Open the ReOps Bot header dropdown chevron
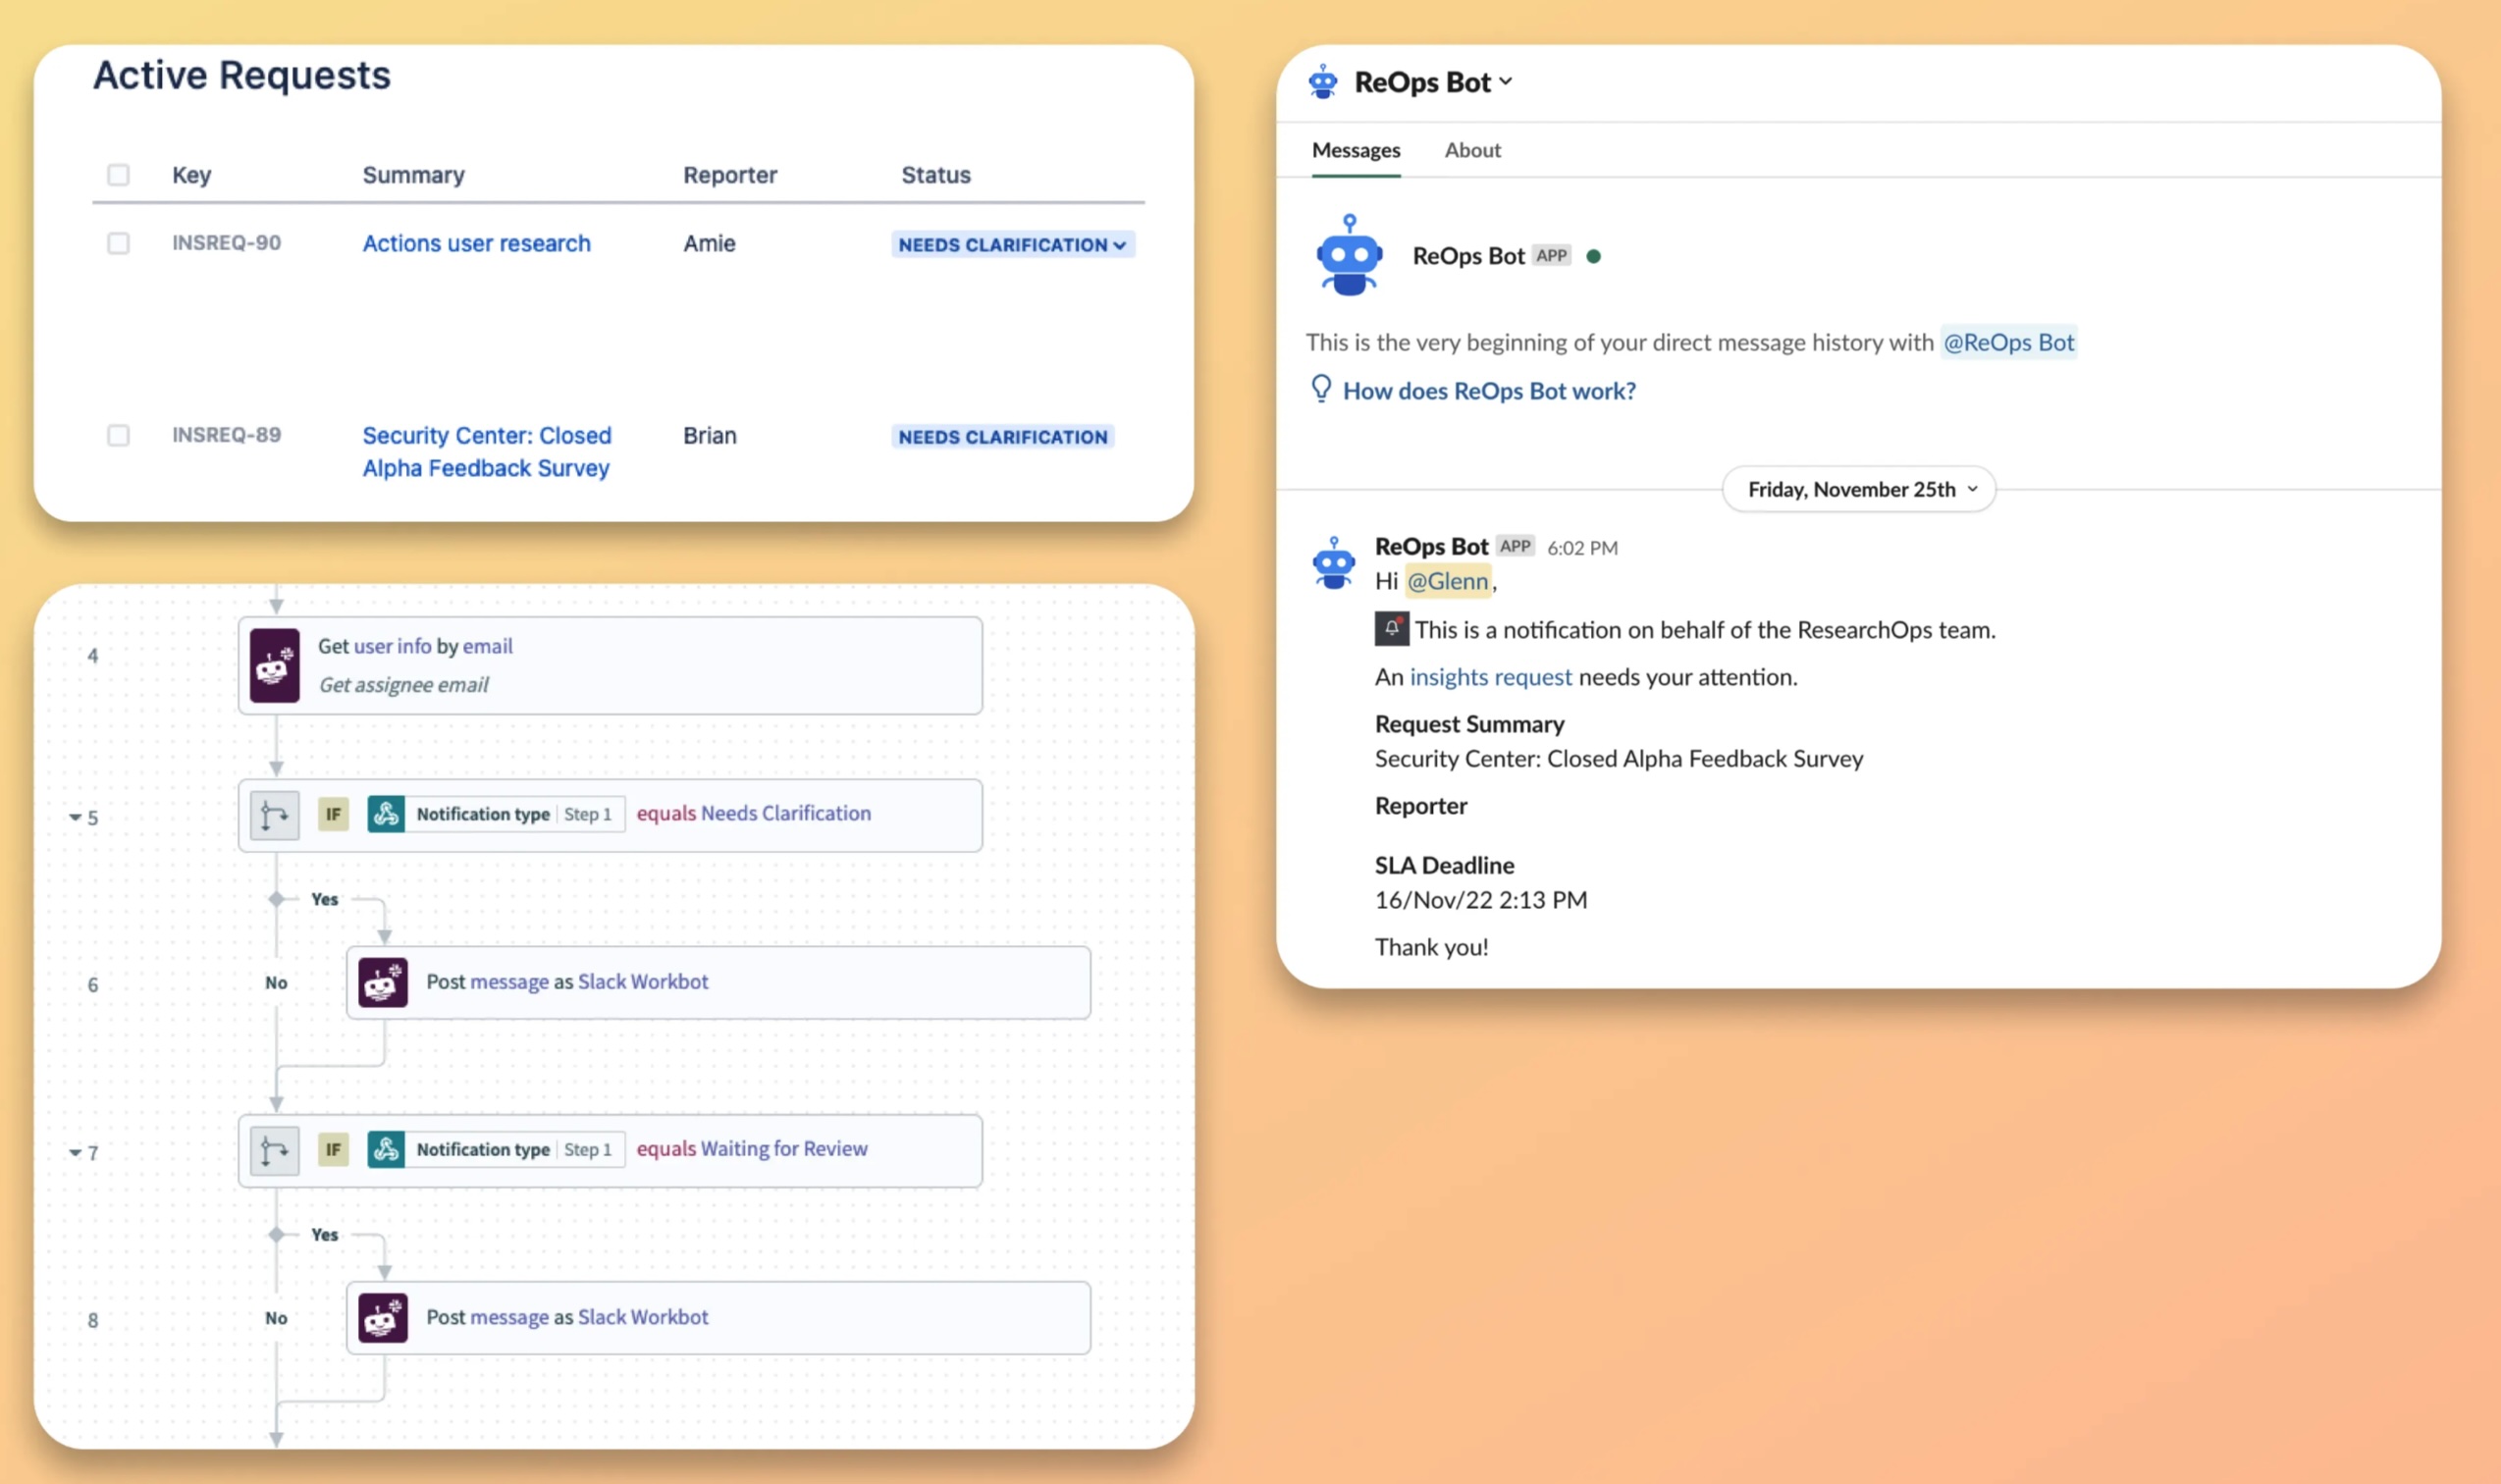 pos(1506,81)
